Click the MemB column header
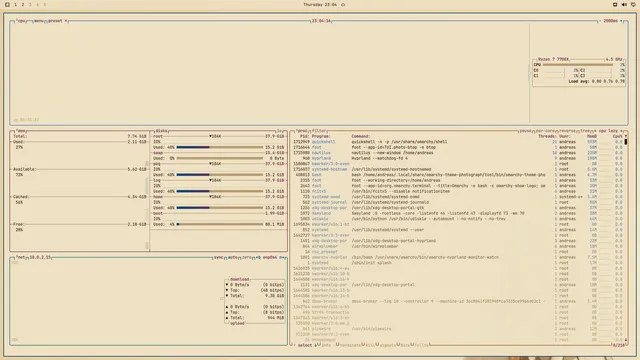This screenshot has width=640, height=360. point(592,136)
